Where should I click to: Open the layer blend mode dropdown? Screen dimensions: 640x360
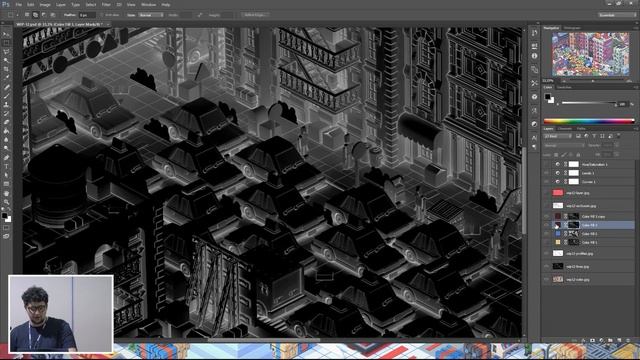coord(564,145)
